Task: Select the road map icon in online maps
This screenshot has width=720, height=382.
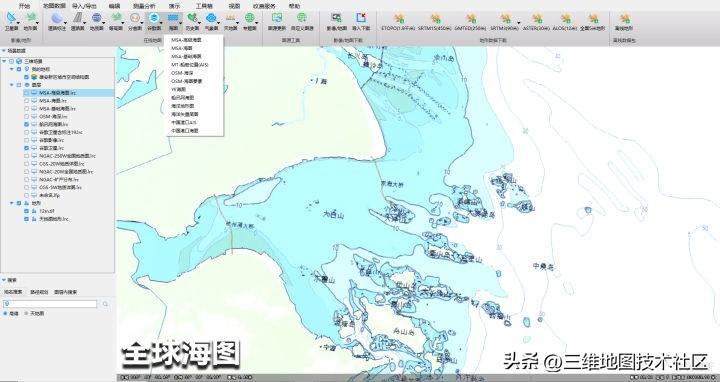Action: (x=77, y=18)
